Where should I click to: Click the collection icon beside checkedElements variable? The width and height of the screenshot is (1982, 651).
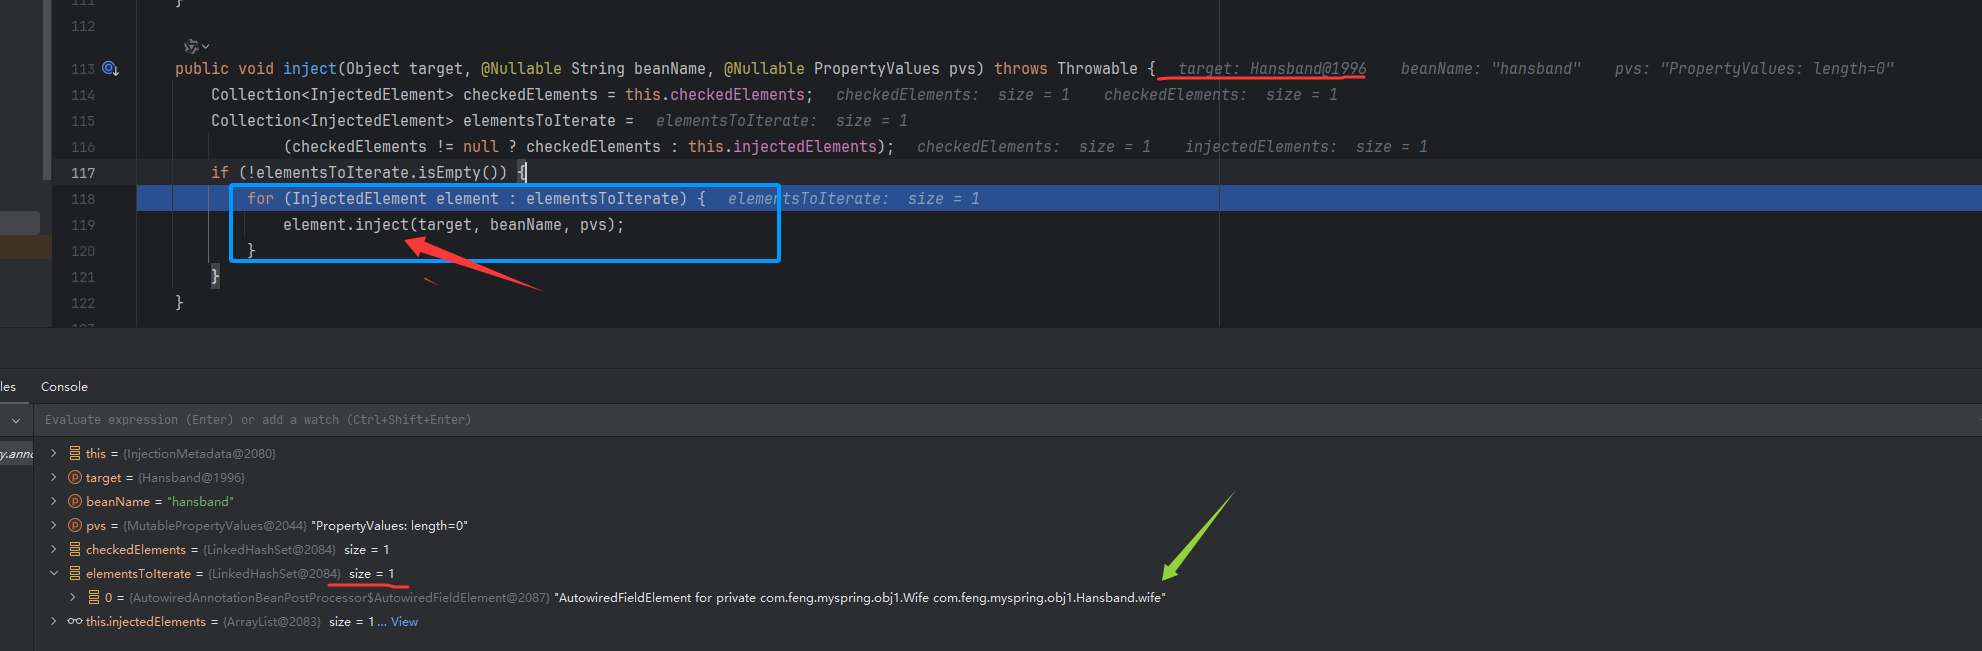click(x=75, y=550)
